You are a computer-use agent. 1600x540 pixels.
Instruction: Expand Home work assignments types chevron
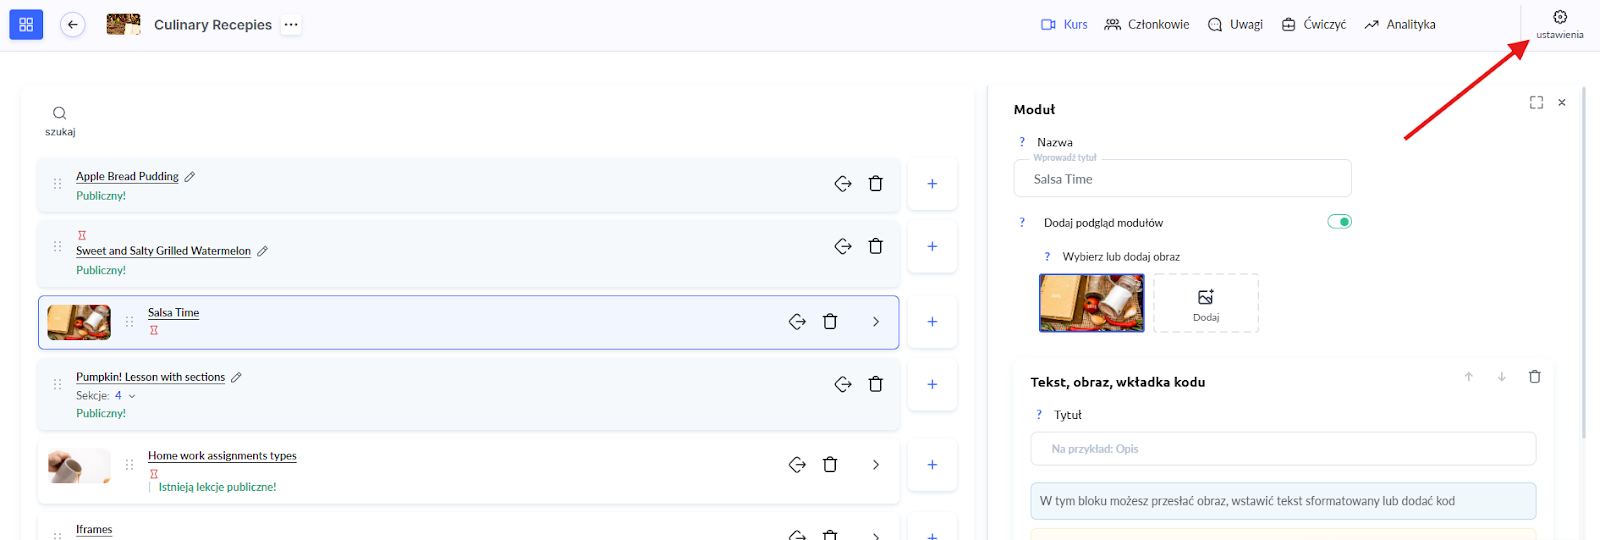point(875,465)
